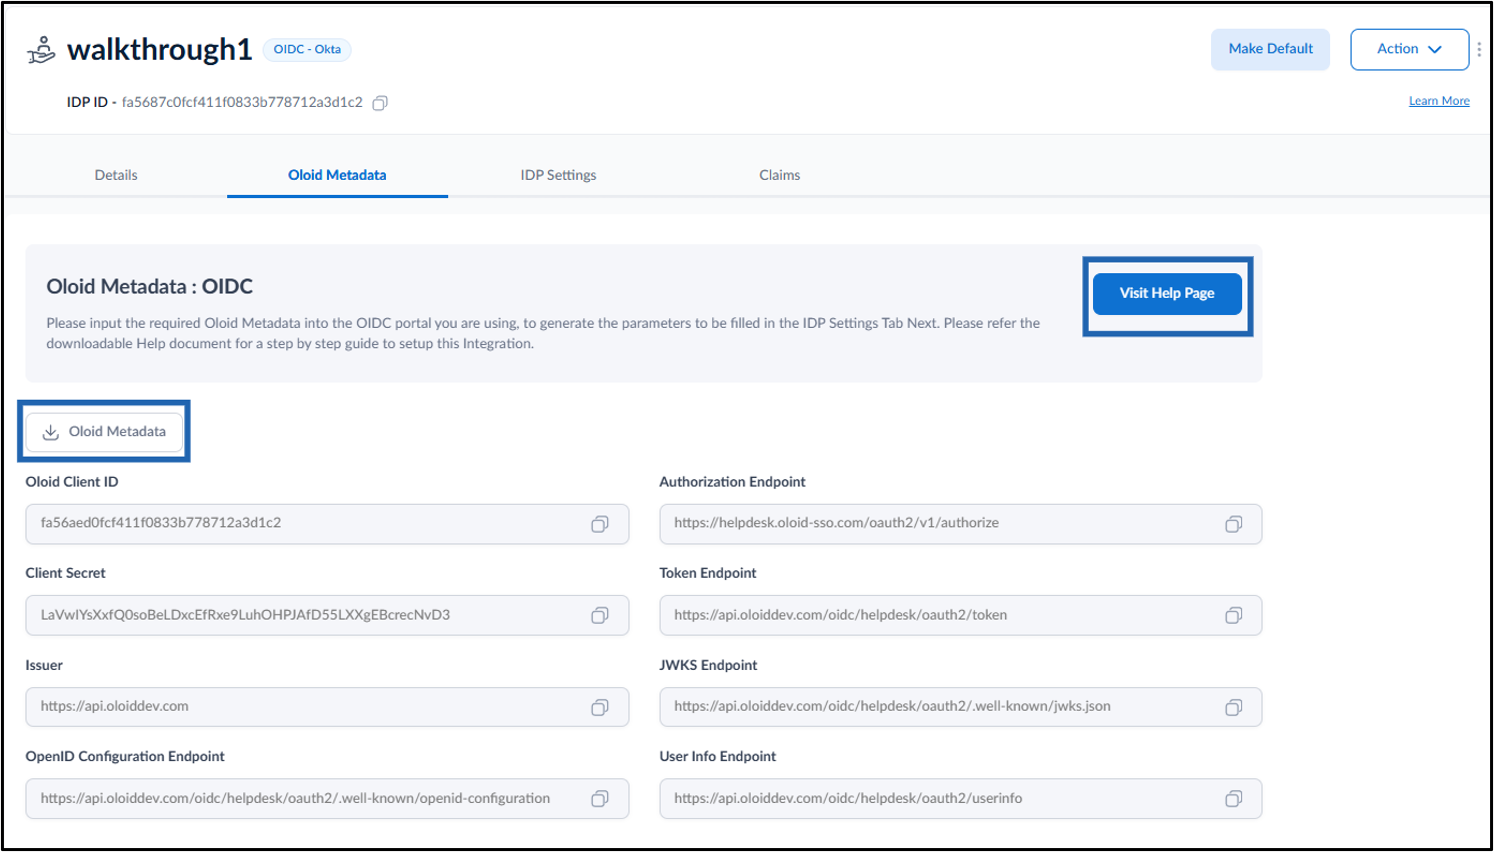Download the Oloid Metadata file
This screenshot has height=852, width=1494.
pos(104,432)
